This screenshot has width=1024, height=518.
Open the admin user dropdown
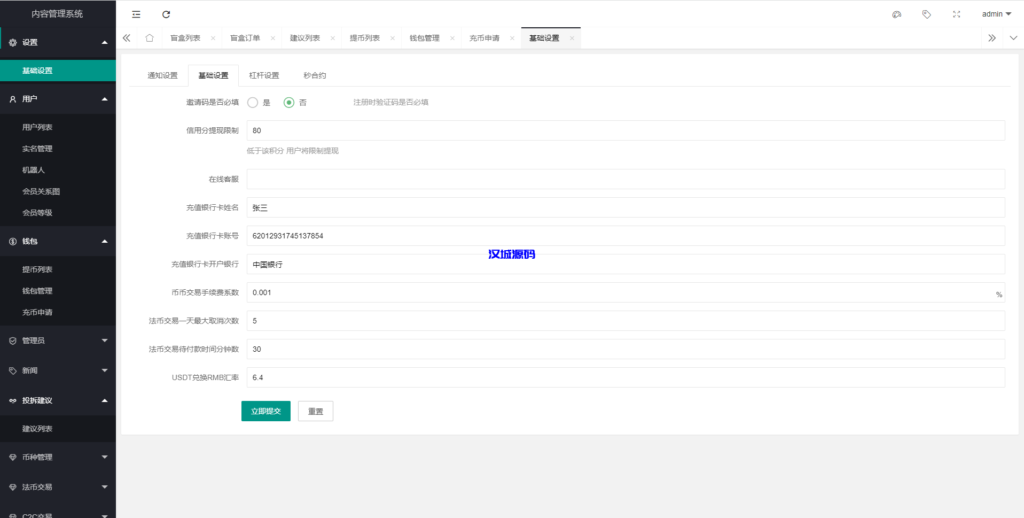pyautogui.click(x=996, y=14)
